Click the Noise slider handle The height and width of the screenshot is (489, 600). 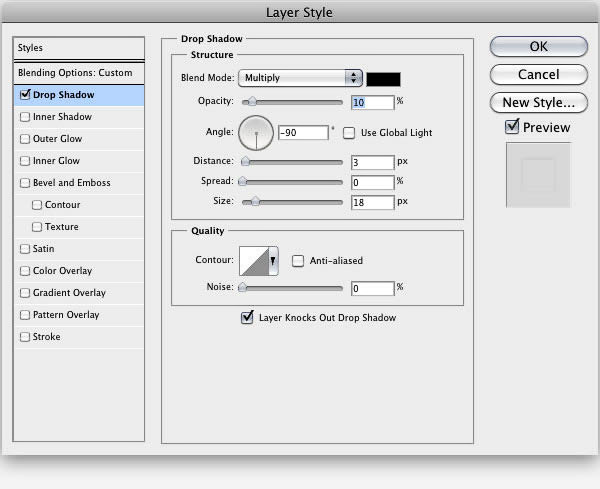242,287
